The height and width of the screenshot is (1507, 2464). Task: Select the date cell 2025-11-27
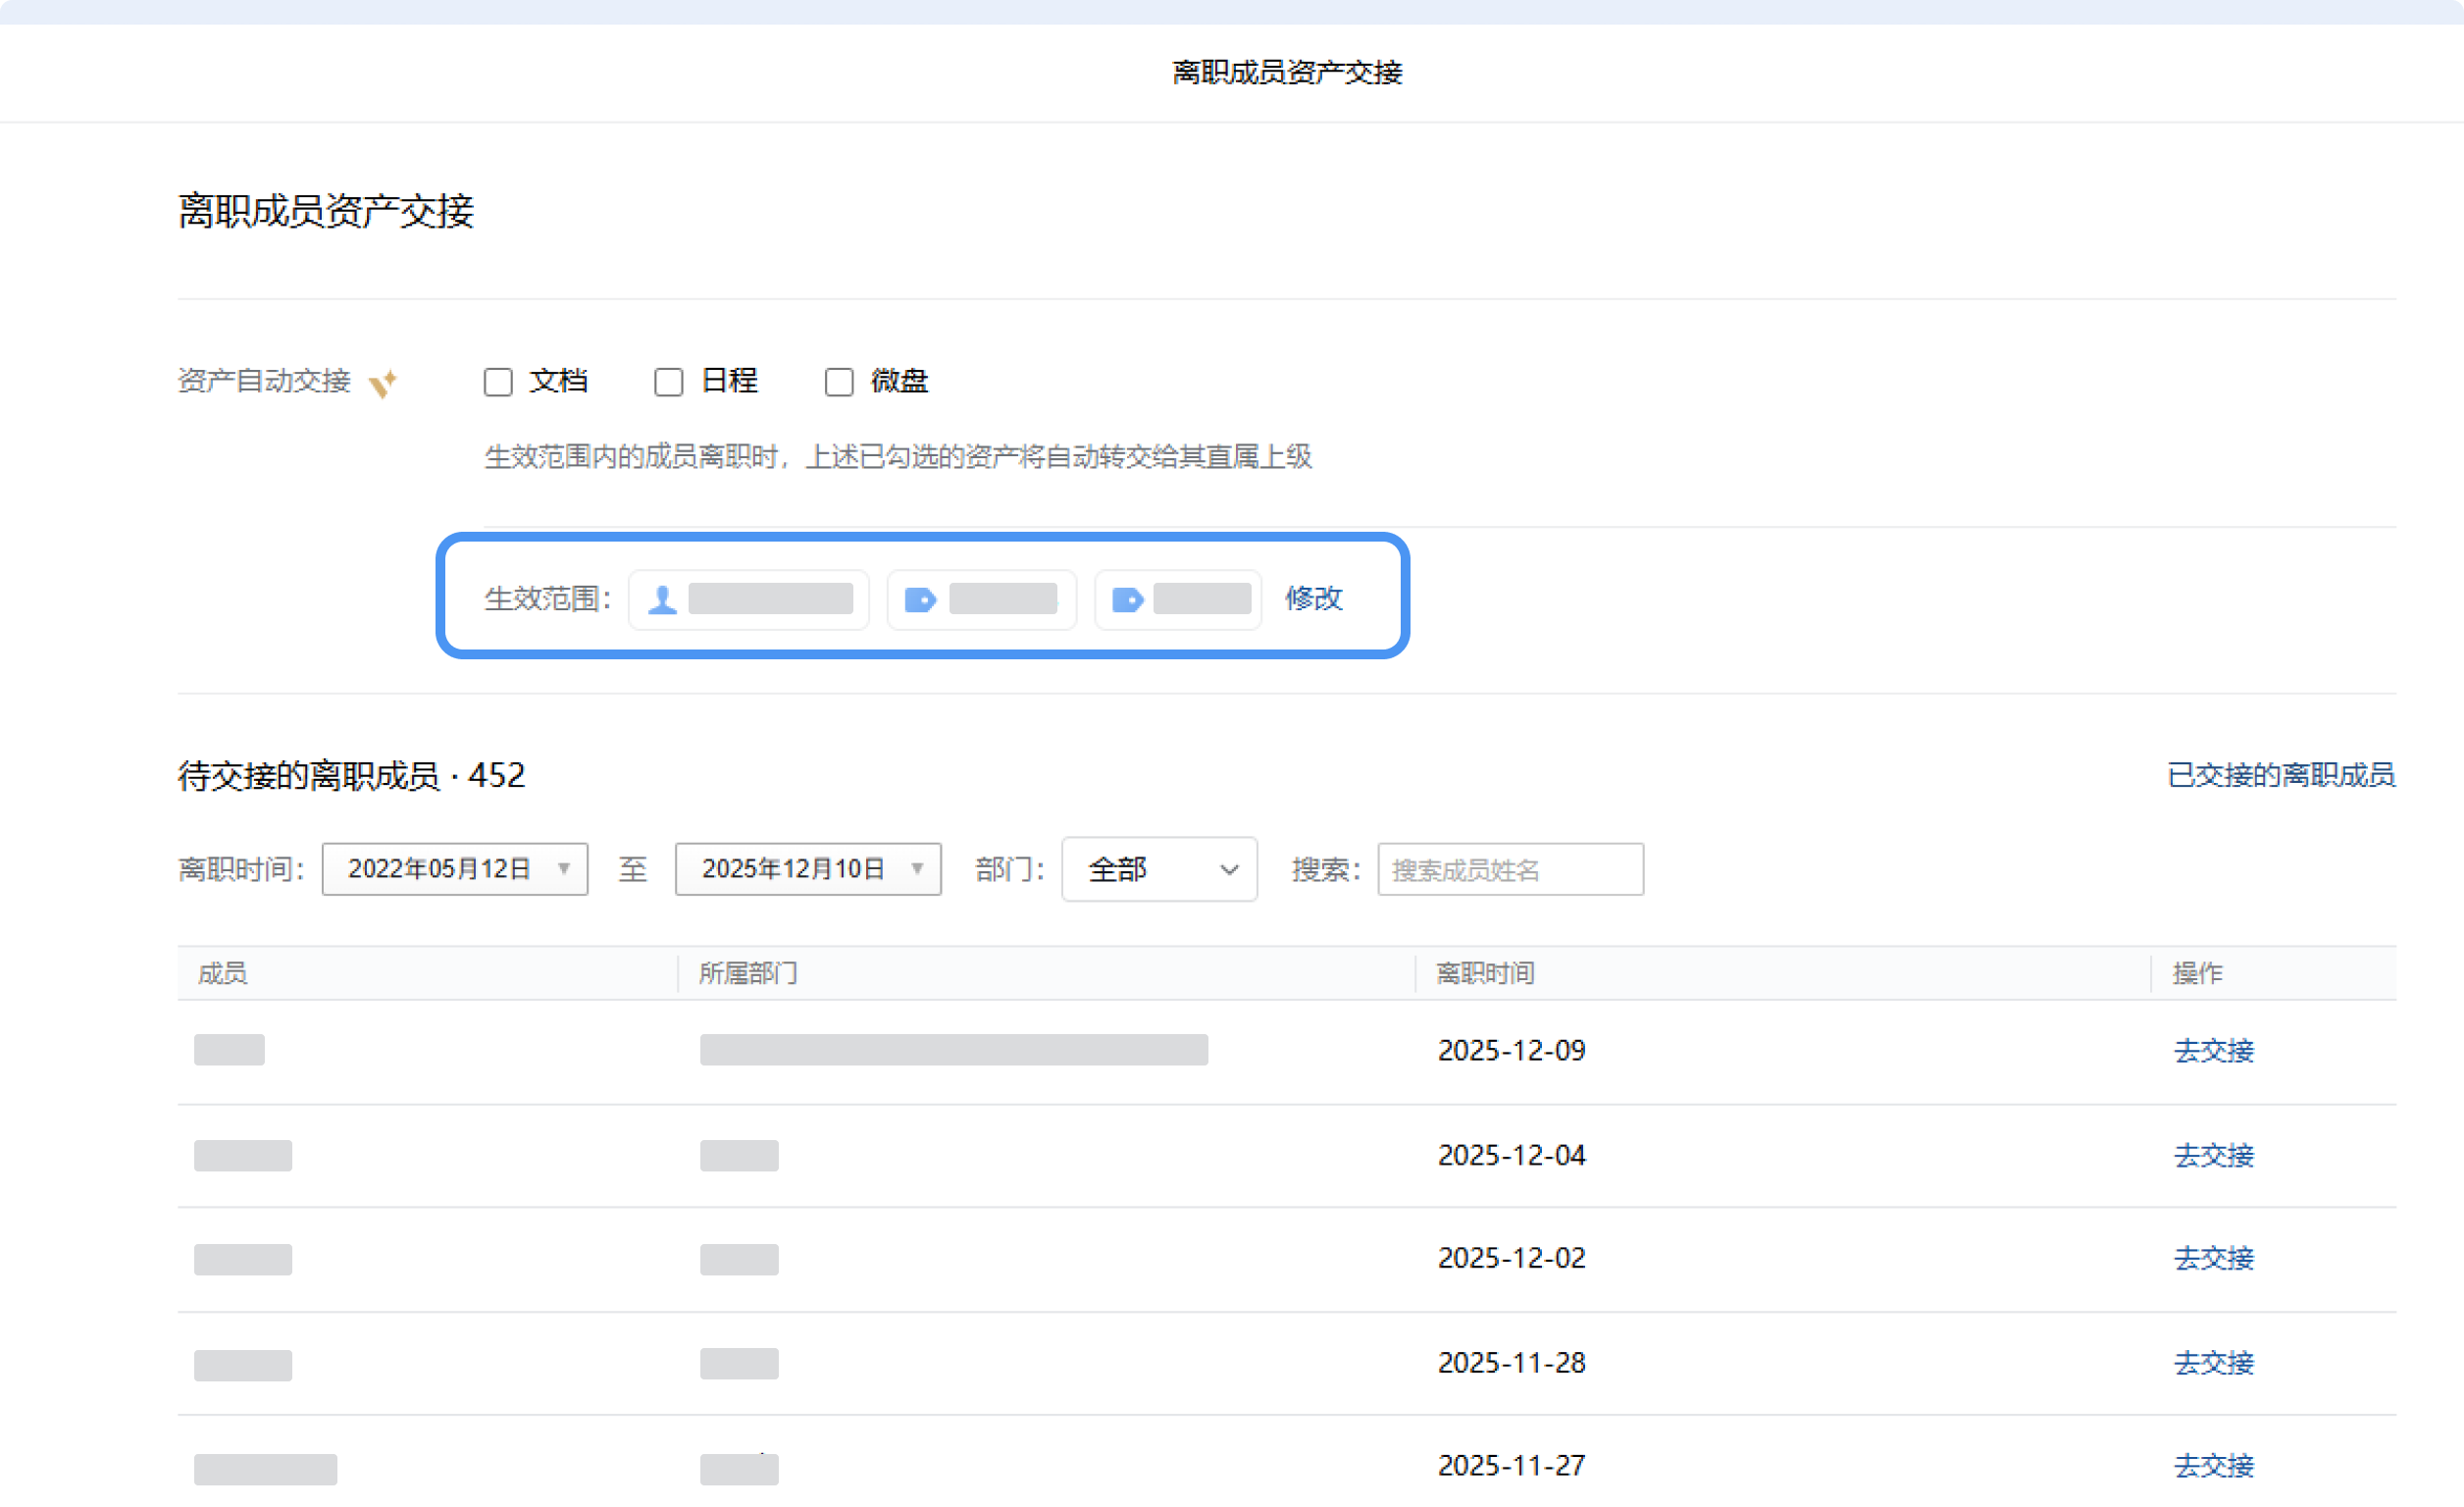(x=1511, y=1466)
